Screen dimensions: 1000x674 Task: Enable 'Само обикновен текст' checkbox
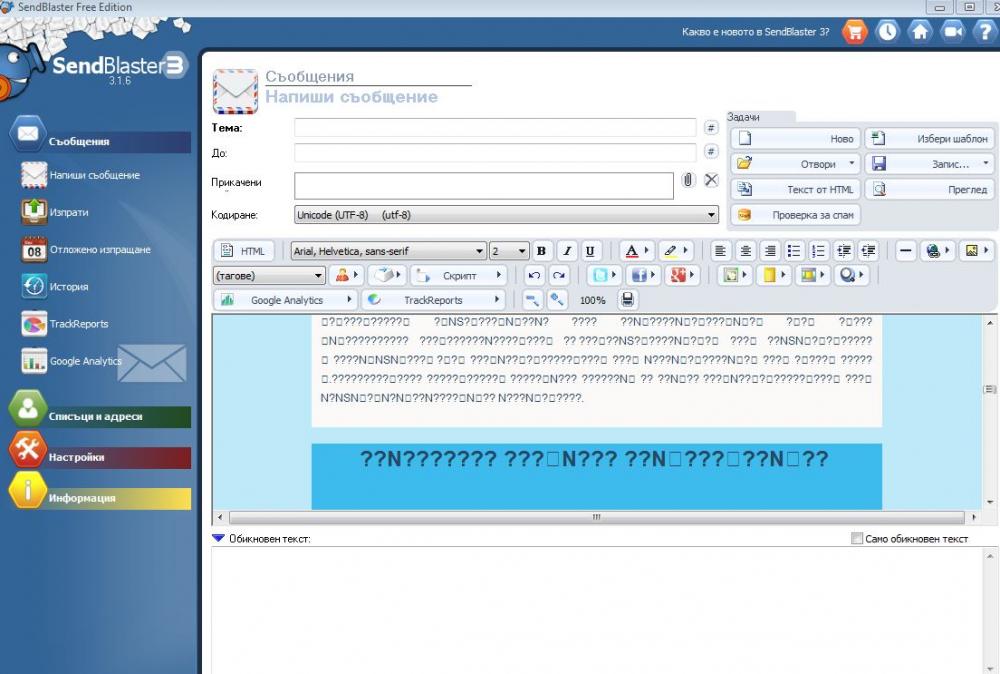(x=857, y=539)
